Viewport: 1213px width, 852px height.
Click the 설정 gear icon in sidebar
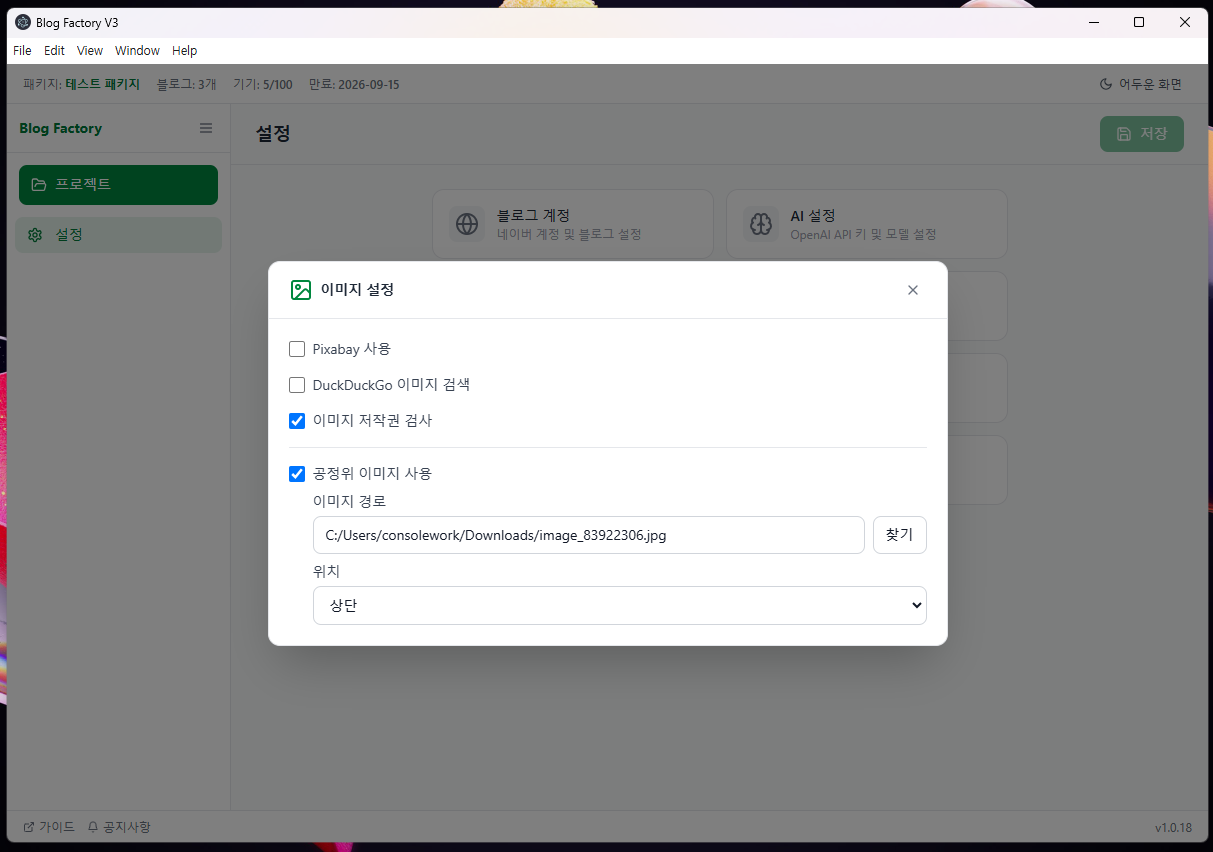click(35, 234)
